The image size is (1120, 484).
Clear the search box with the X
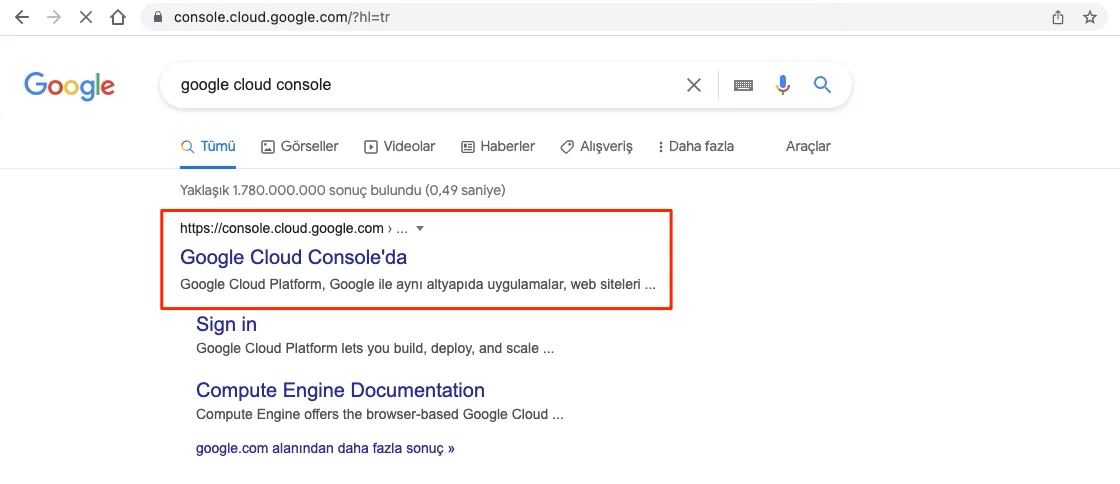694,86
